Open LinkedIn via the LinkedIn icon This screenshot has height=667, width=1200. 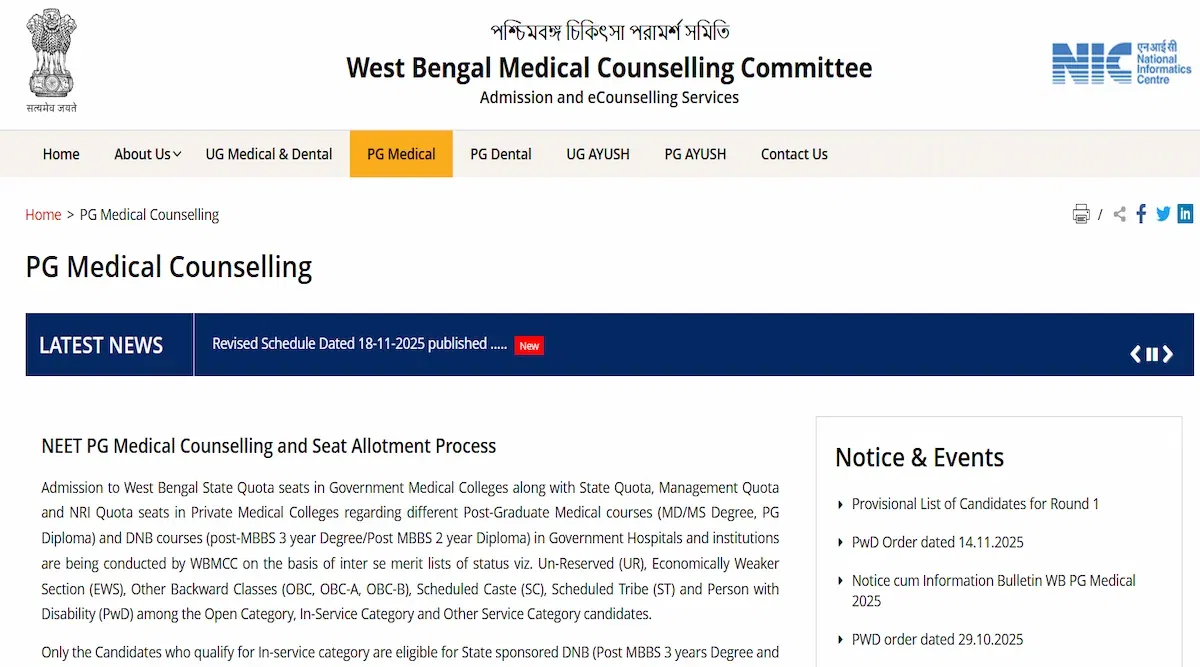click(x=1185, y=213)
